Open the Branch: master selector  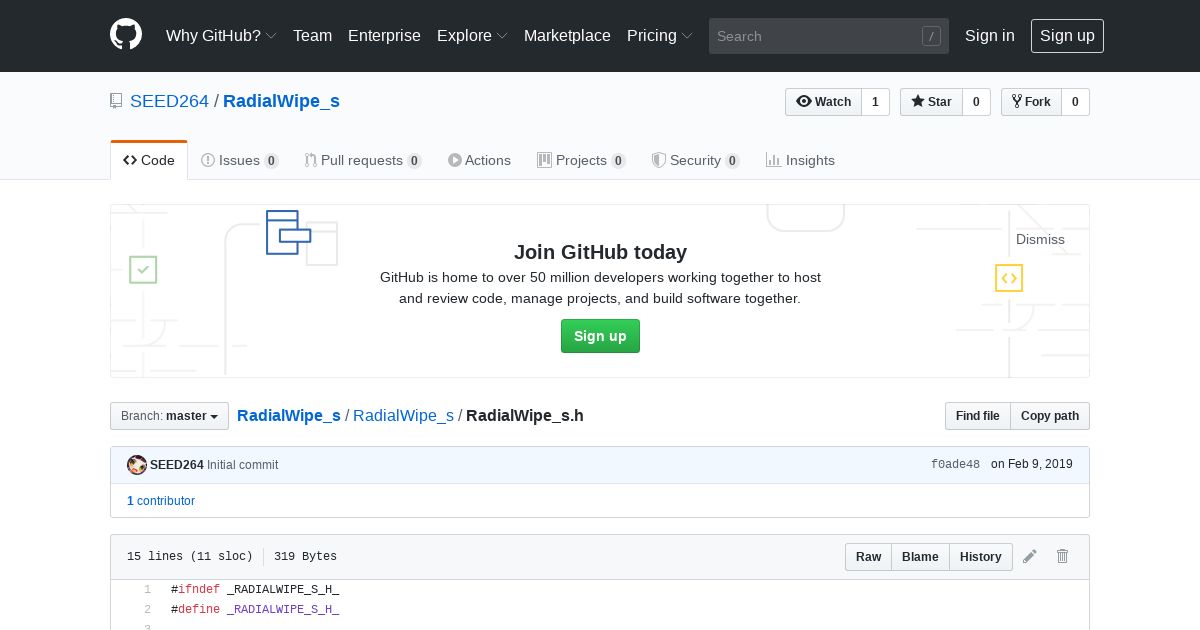click(169, 416)
